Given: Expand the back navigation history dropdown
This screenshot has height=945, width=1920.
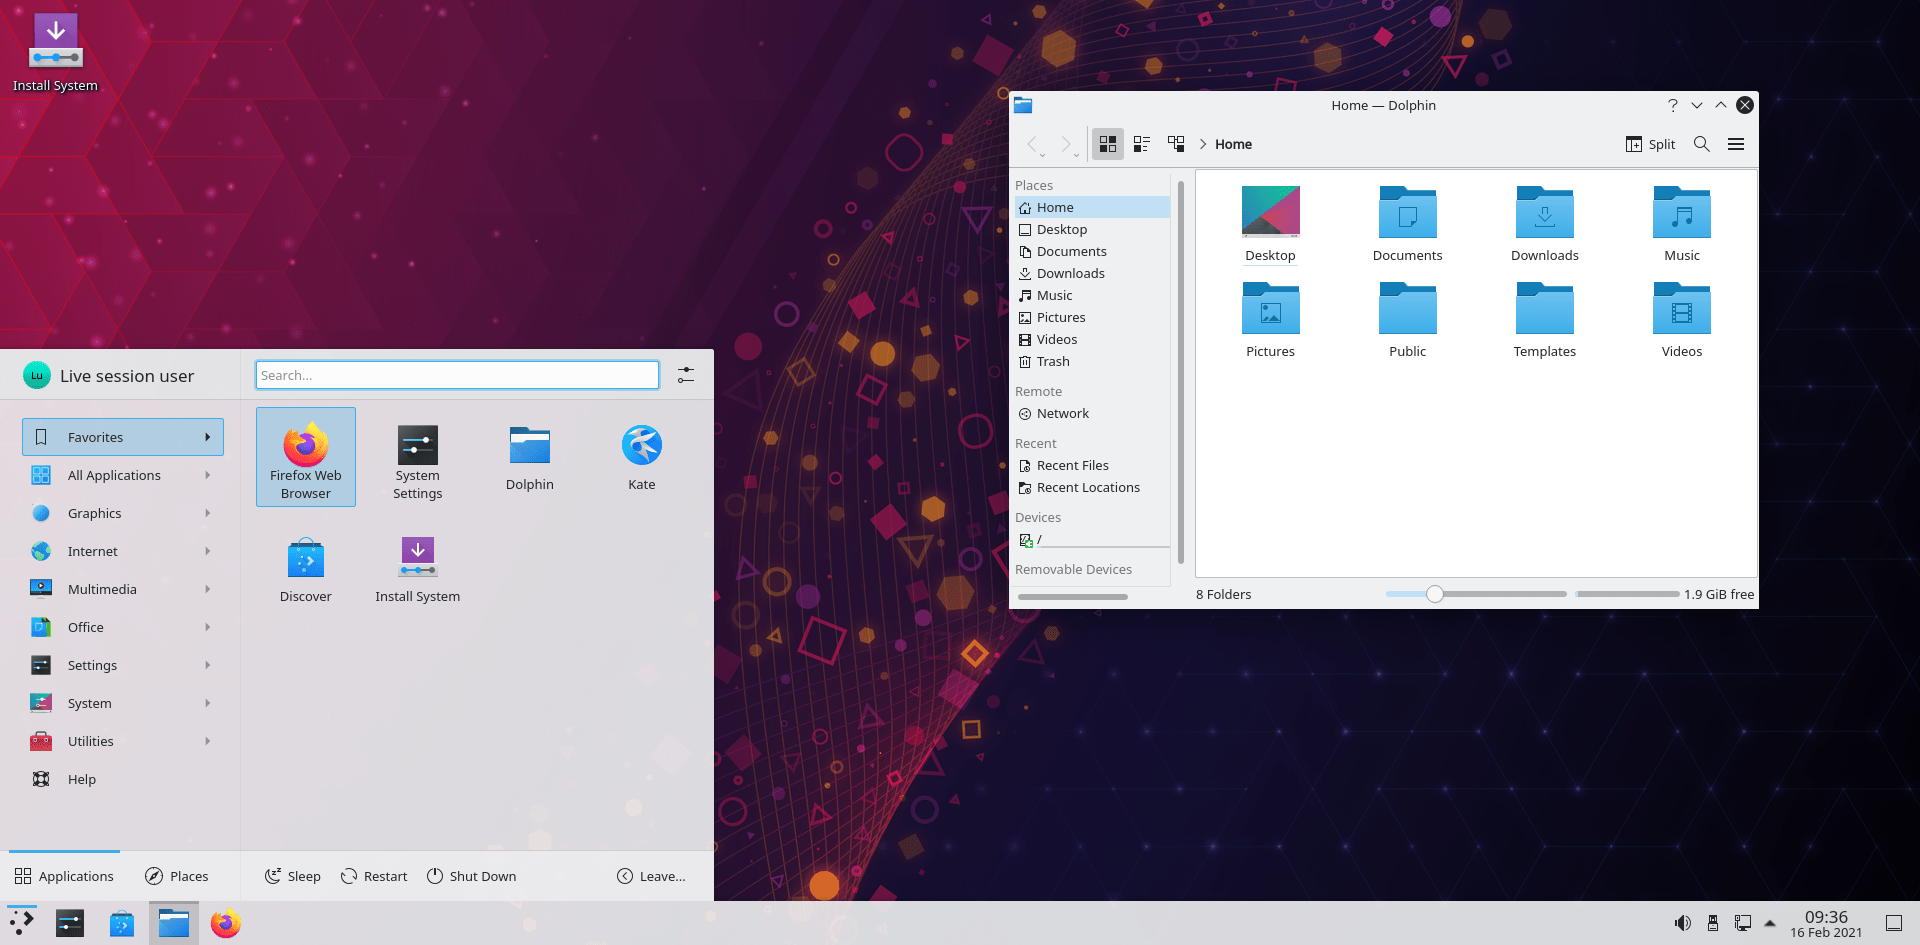Looking at the screenshot, I should click(1043, 153).
